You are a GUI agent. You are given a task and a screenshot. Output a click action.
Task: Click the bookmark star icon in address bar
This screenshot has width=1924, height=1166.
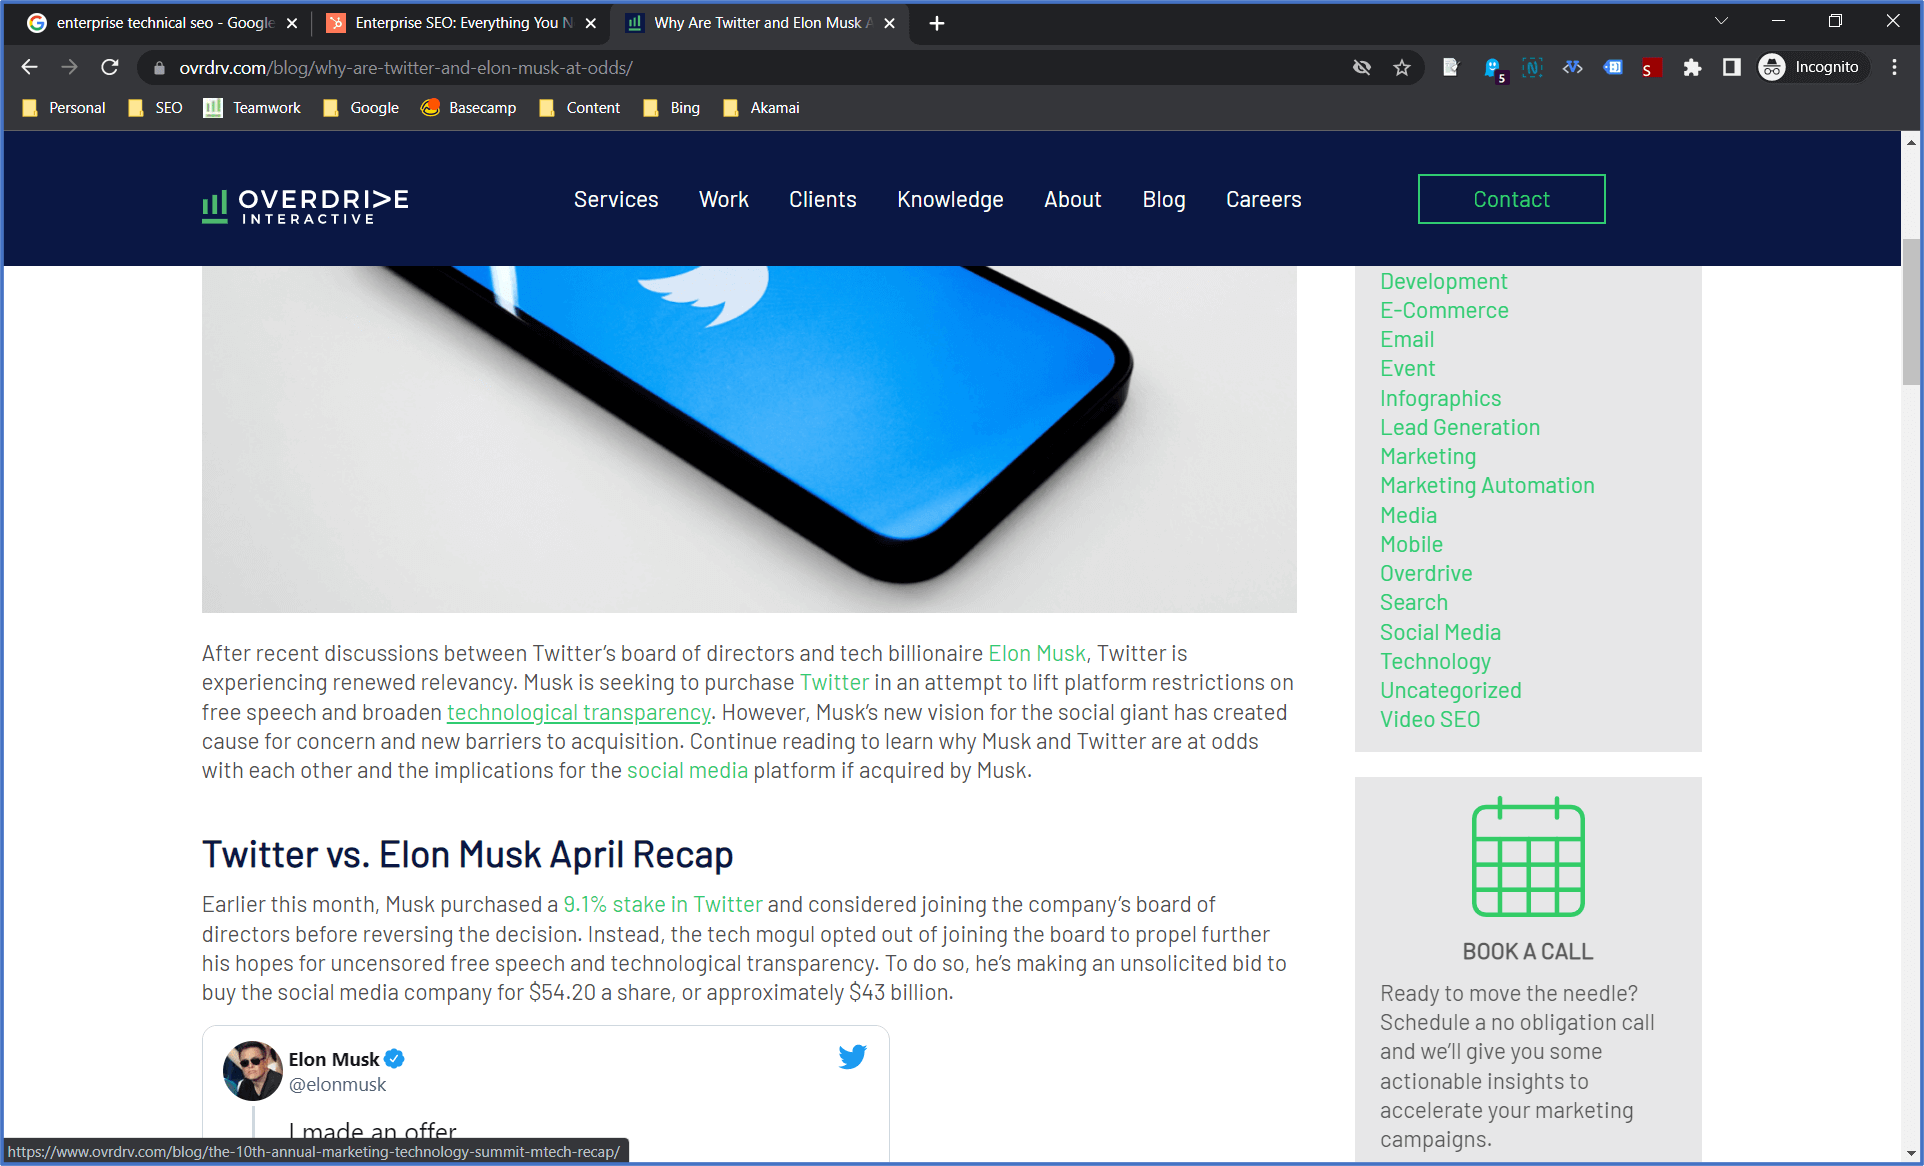(1402, 67)
